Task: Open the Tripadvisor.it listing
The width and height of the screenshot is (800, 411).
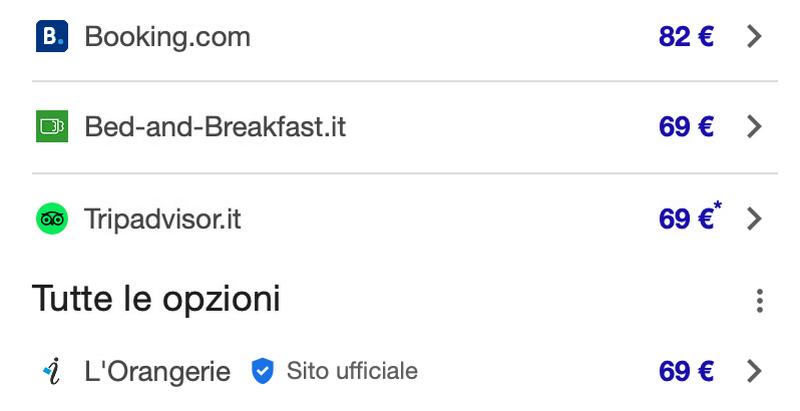Action: tap(163, 219)
